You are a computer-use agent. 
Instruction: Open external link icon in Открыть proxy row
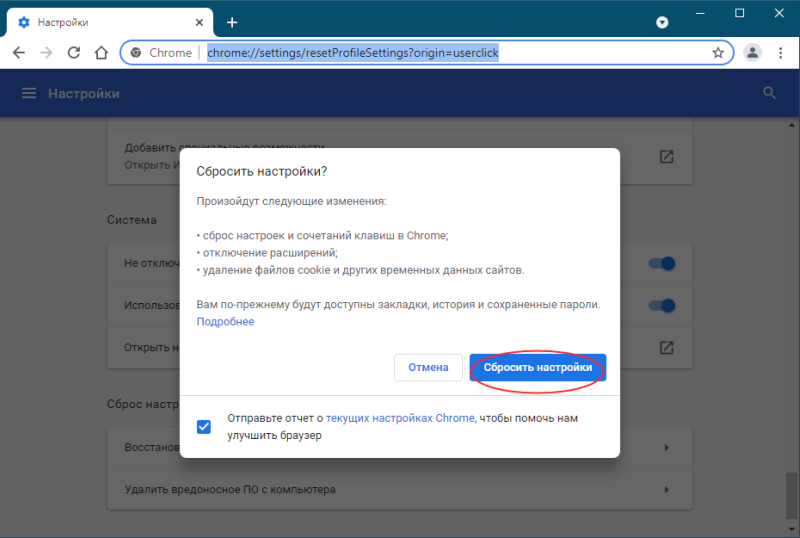(666, 348)
